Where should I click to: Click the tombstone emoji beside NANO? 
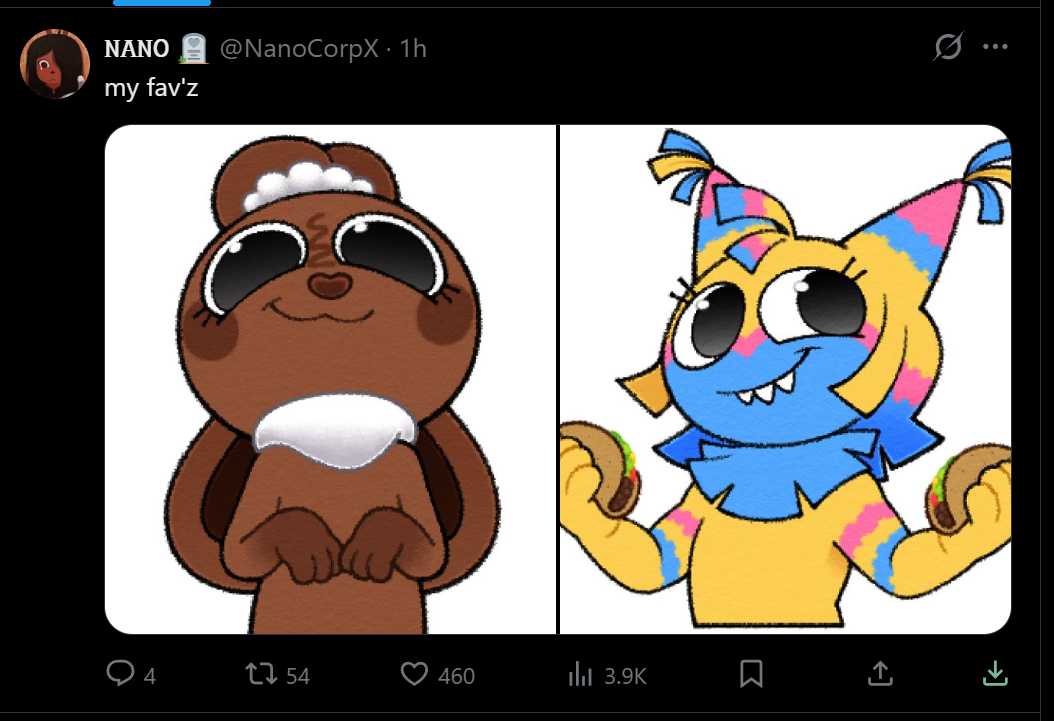[192, 47]
